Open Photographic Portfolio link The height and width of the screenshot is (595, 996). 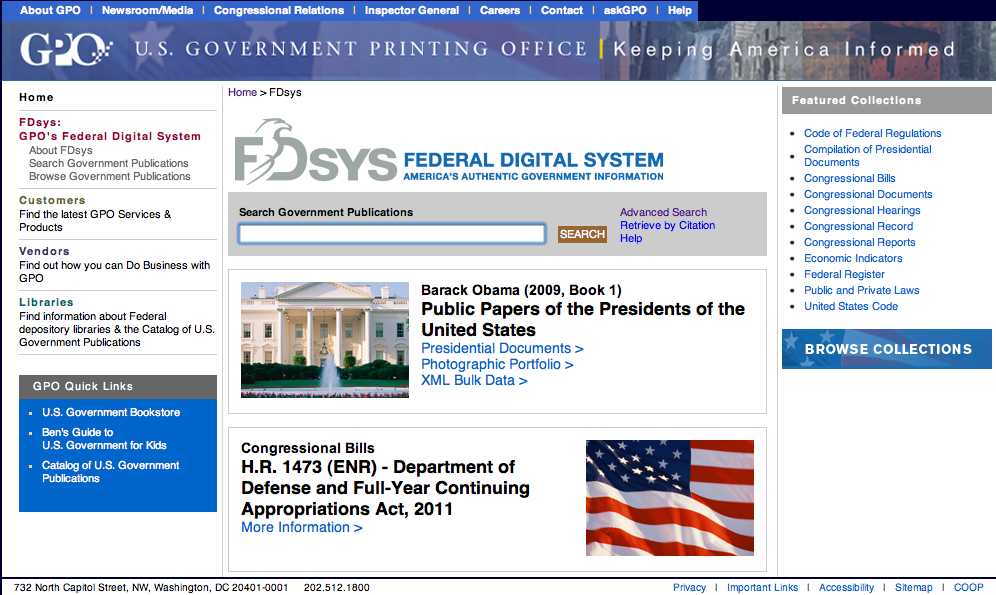pyautogui.click(x=497, y=364)
